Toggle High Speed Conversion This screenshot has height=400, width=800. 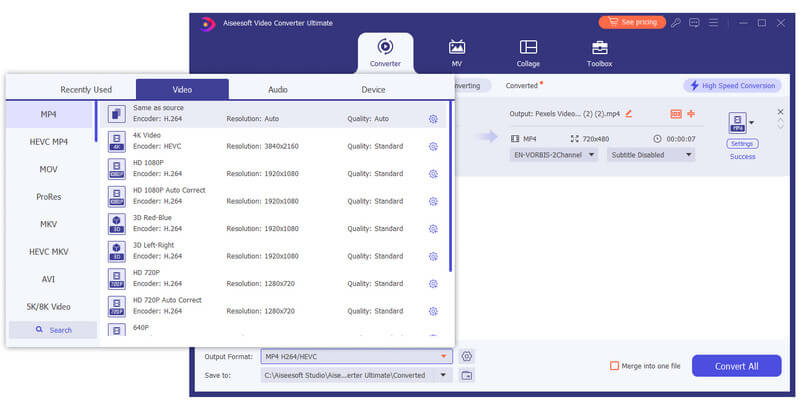[732, 86]
